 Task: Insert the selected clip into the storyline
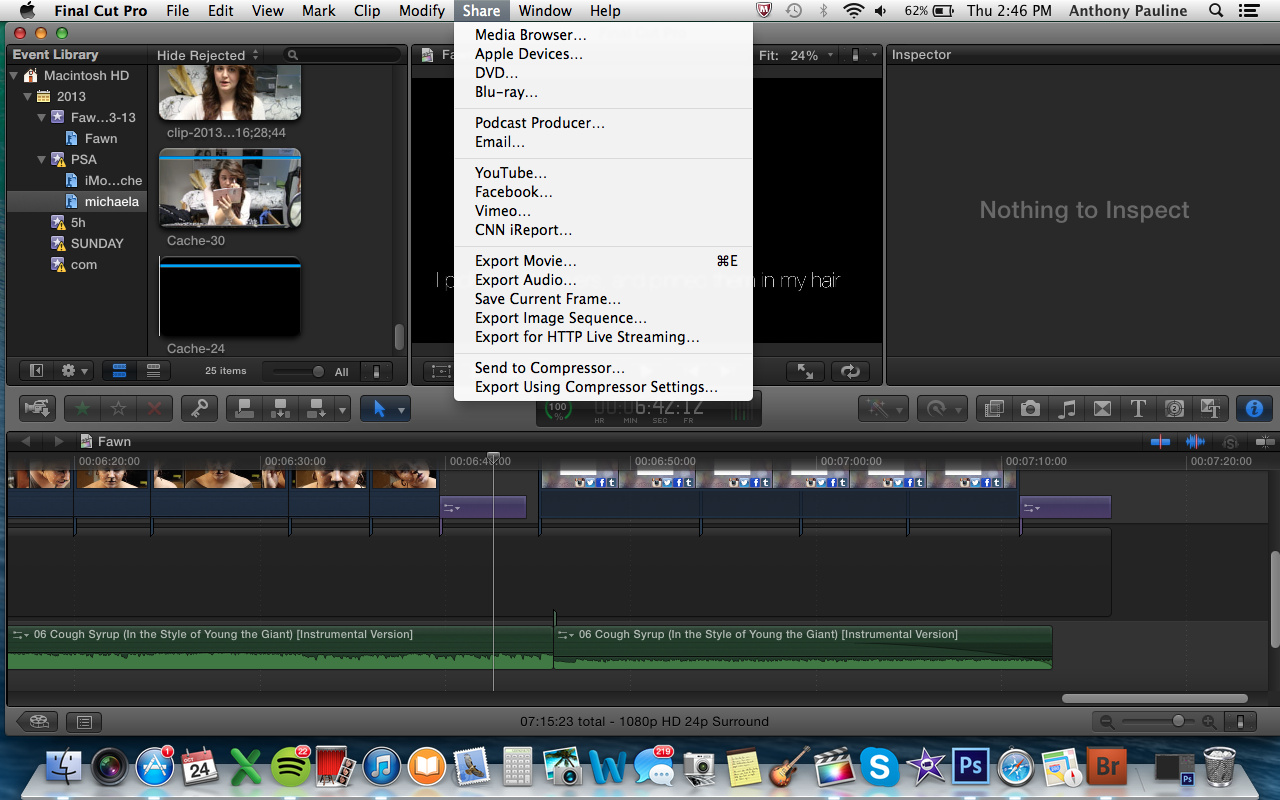pyautogui.click(x=281, y=408)
